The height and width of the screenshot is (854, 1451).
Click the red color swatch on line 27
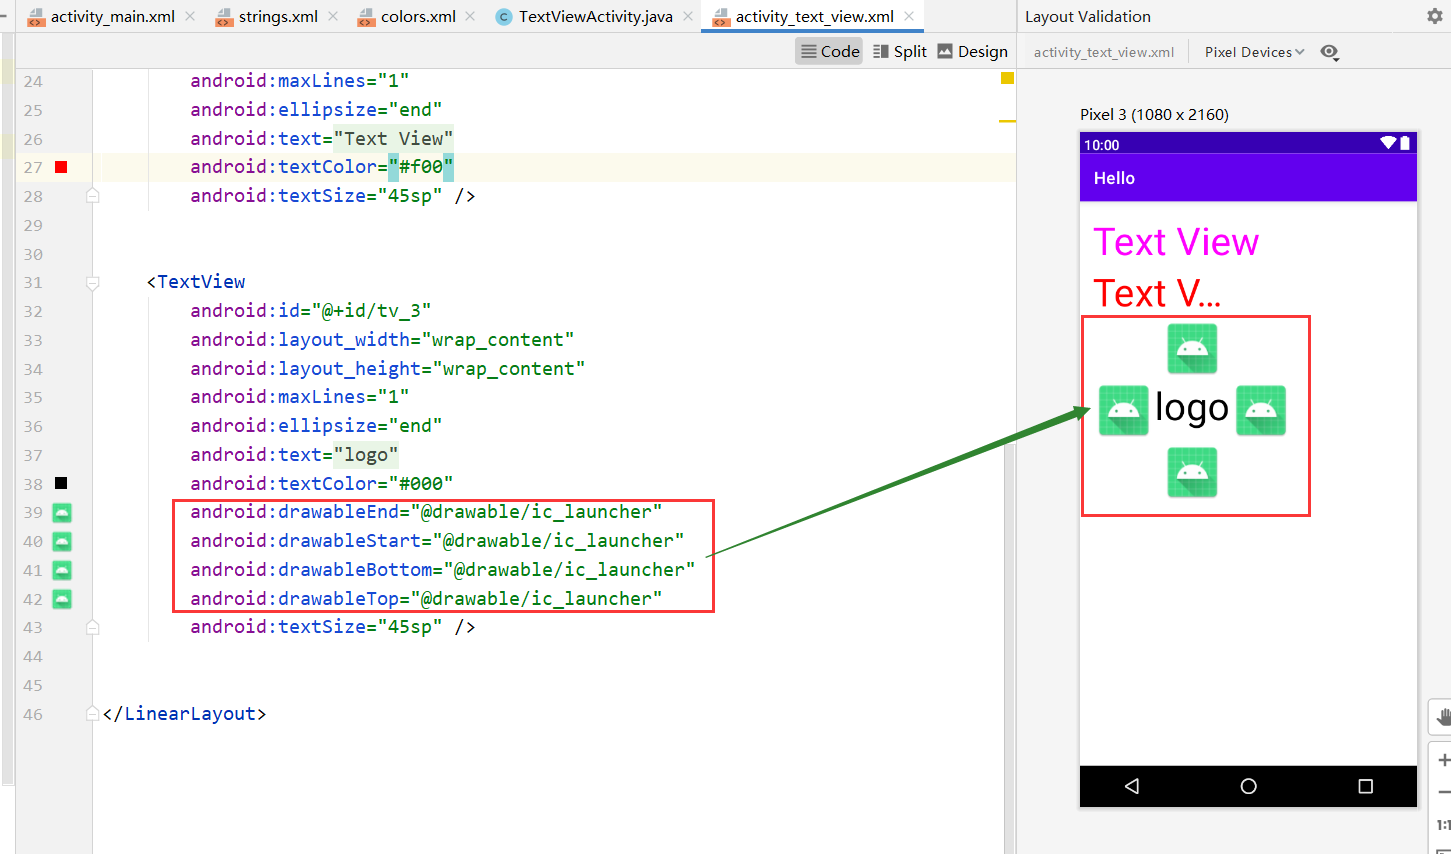point(61,167)
